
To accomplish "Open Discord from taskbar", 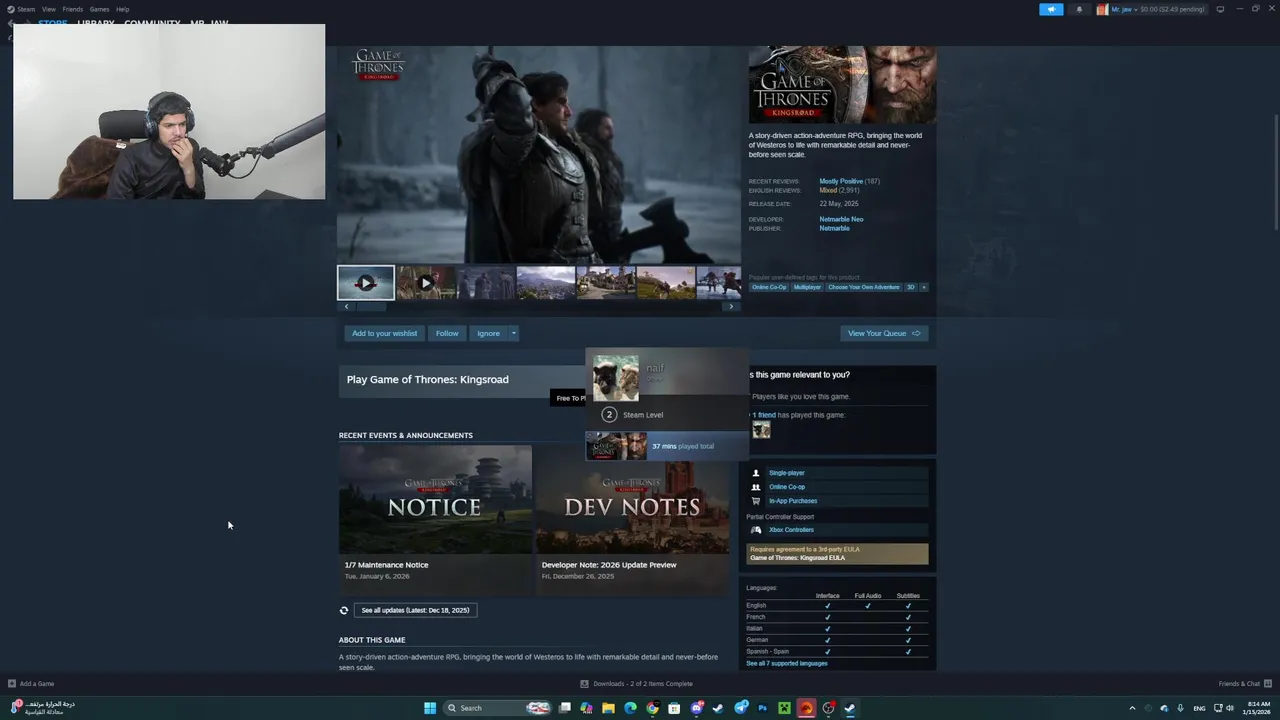I will point(697,708).
